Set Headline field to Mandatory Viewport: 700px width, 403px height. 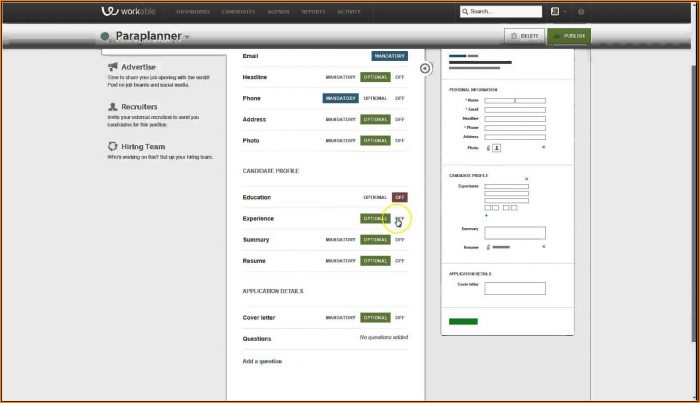[341, 77]
